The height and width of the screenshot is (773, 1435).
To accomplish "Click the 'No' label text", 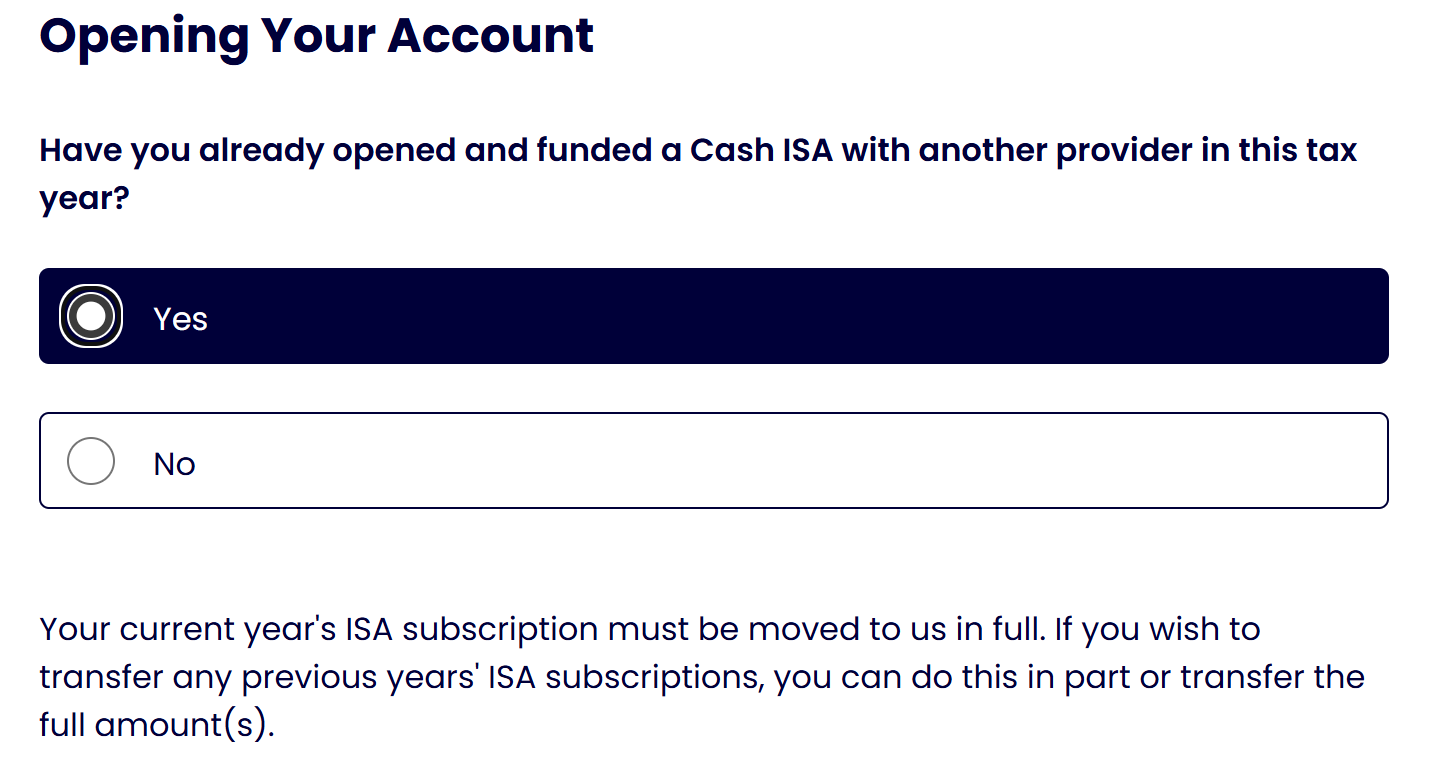I will pyautogui.click(x=175, y=464).
